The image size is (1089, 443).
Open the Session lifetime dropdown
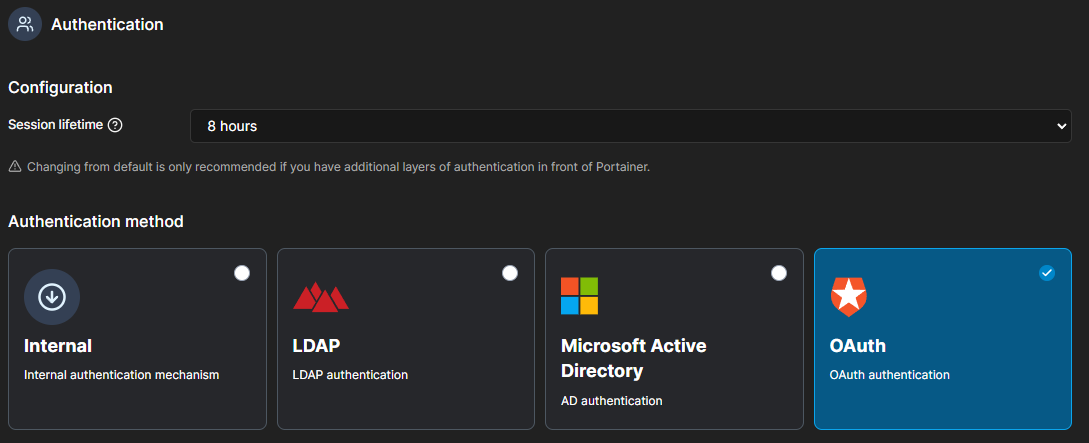click(x=631, y=126)
